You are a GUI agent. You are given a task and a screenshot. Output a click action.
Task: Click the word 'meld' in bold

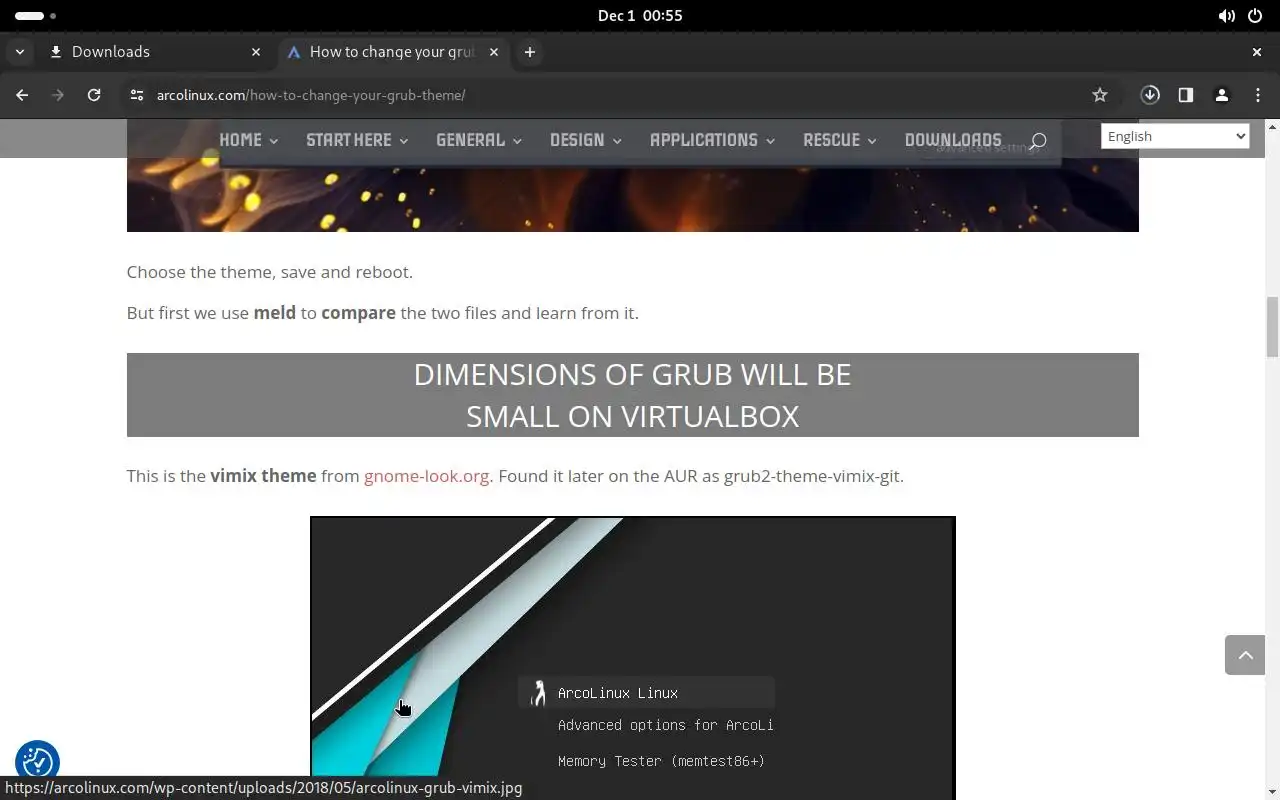[x=275, y=313]
